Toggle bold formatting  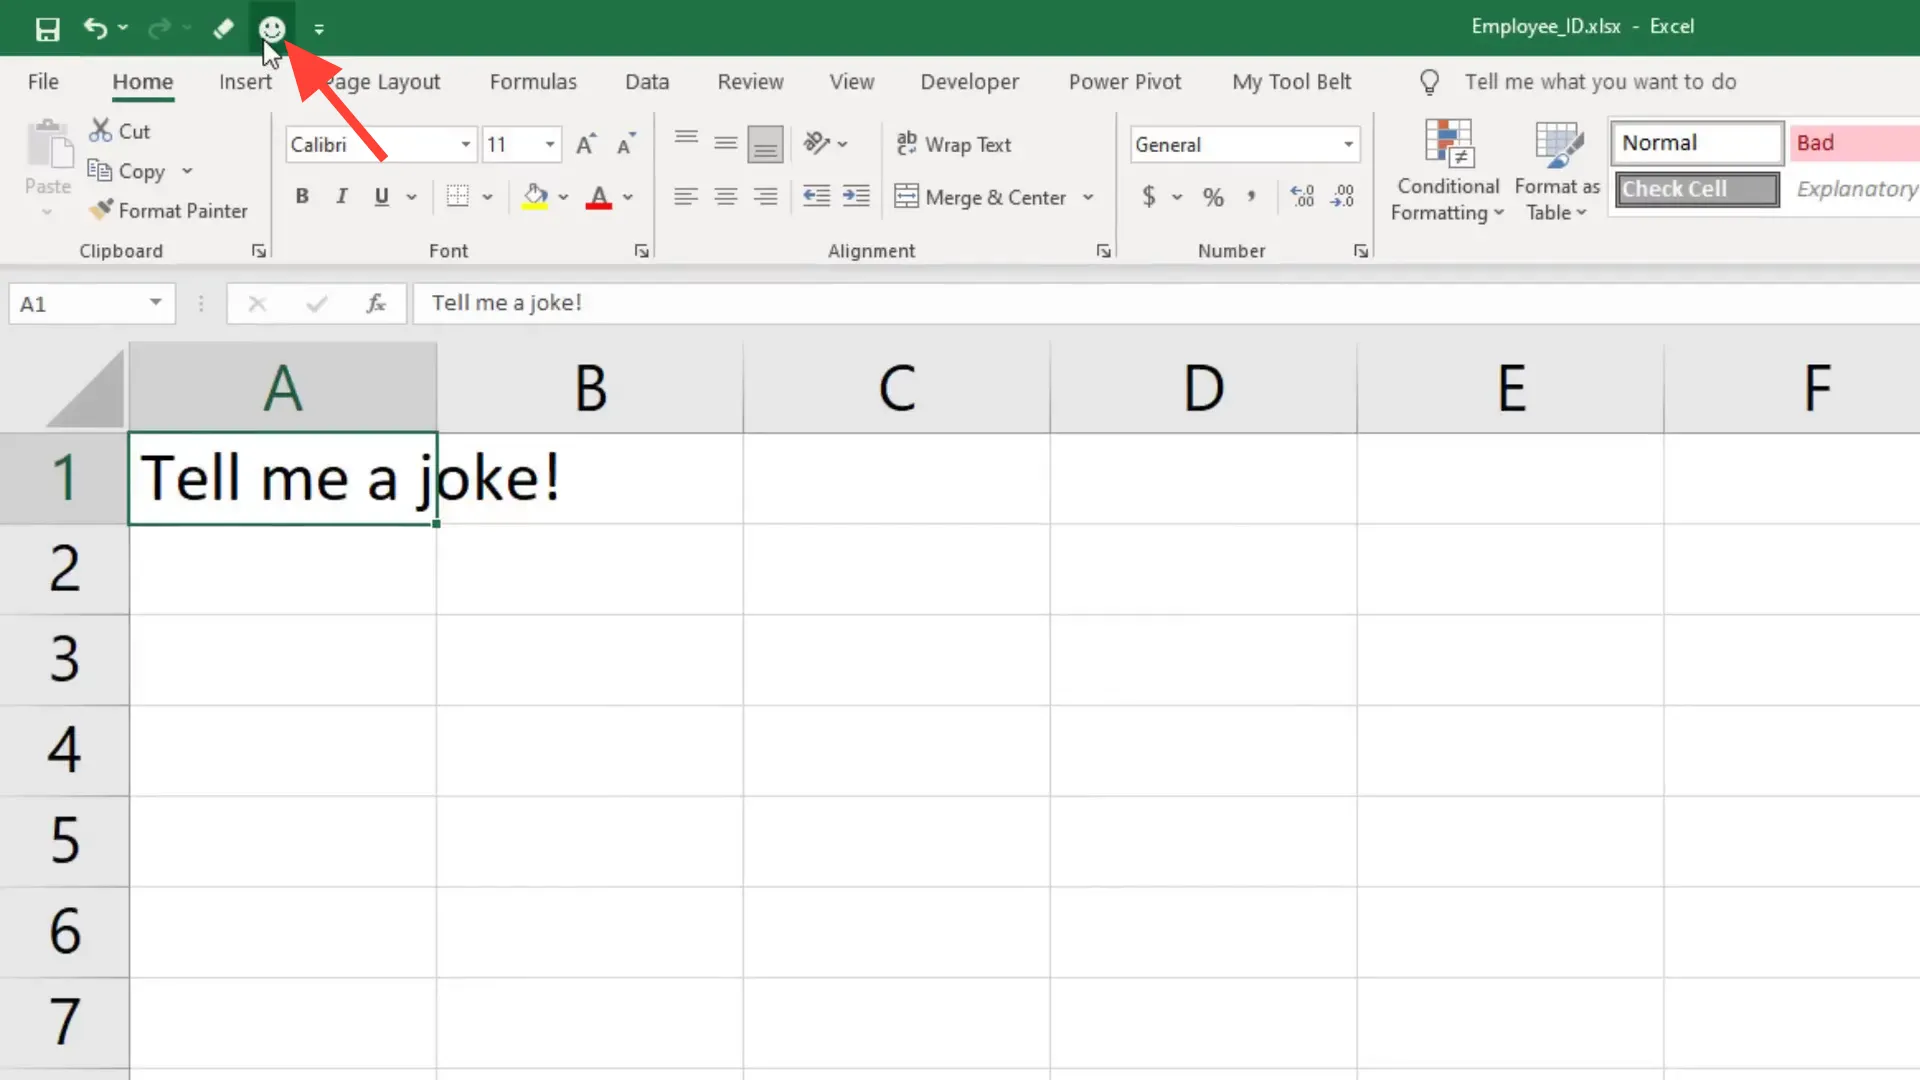tap(302, 196)
